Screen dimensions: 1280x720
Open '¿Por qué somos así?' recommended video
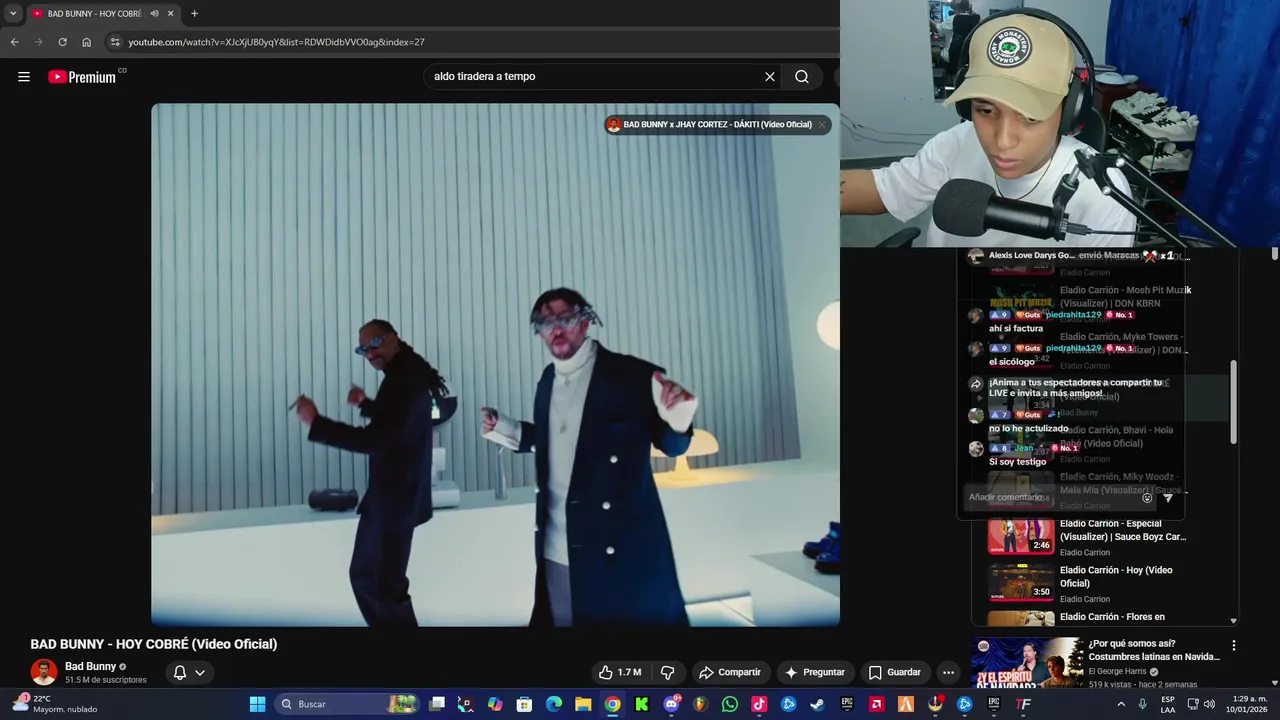coord(1154,650)
